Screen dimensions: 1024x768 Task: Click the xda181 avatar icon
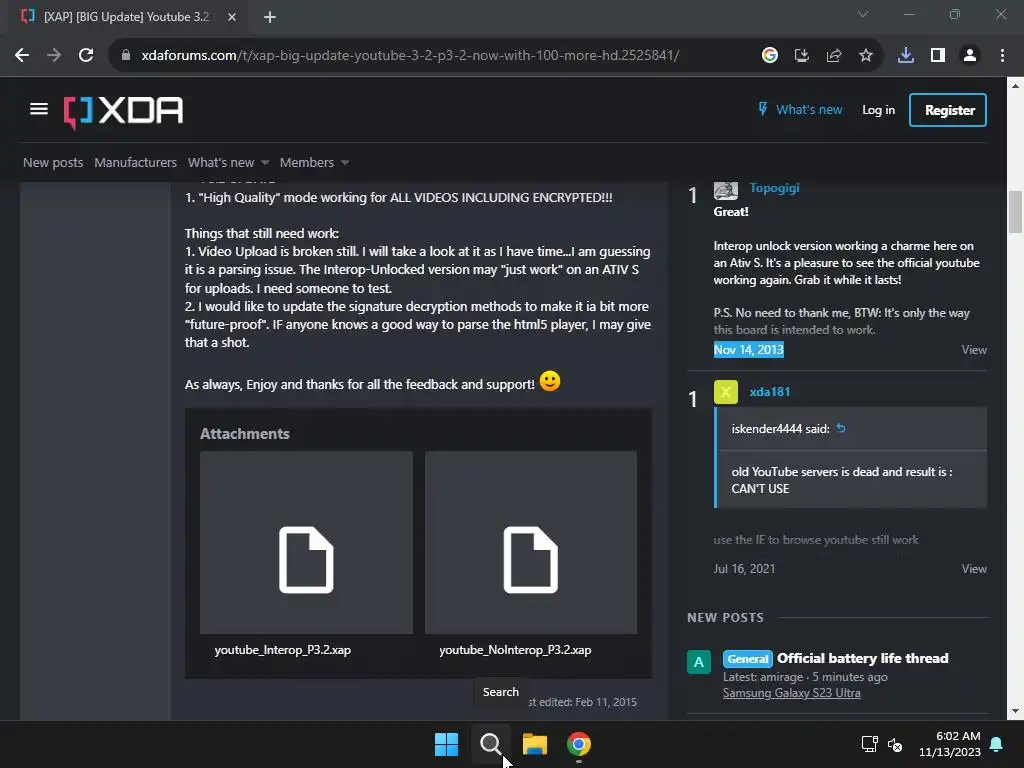(726, 392)
